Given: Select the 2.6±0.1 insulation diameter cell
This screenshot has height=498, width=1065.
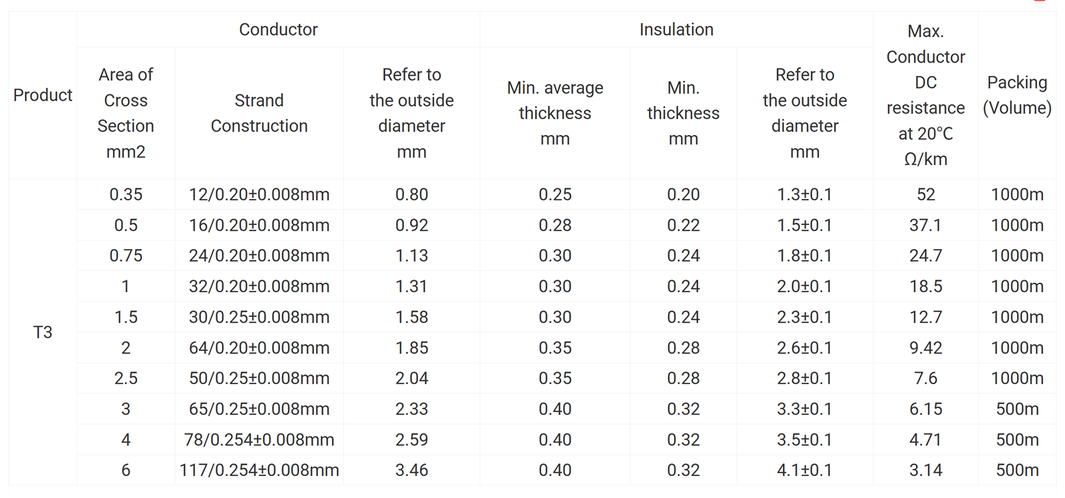Looking at the screenshot, I should 804,348.
